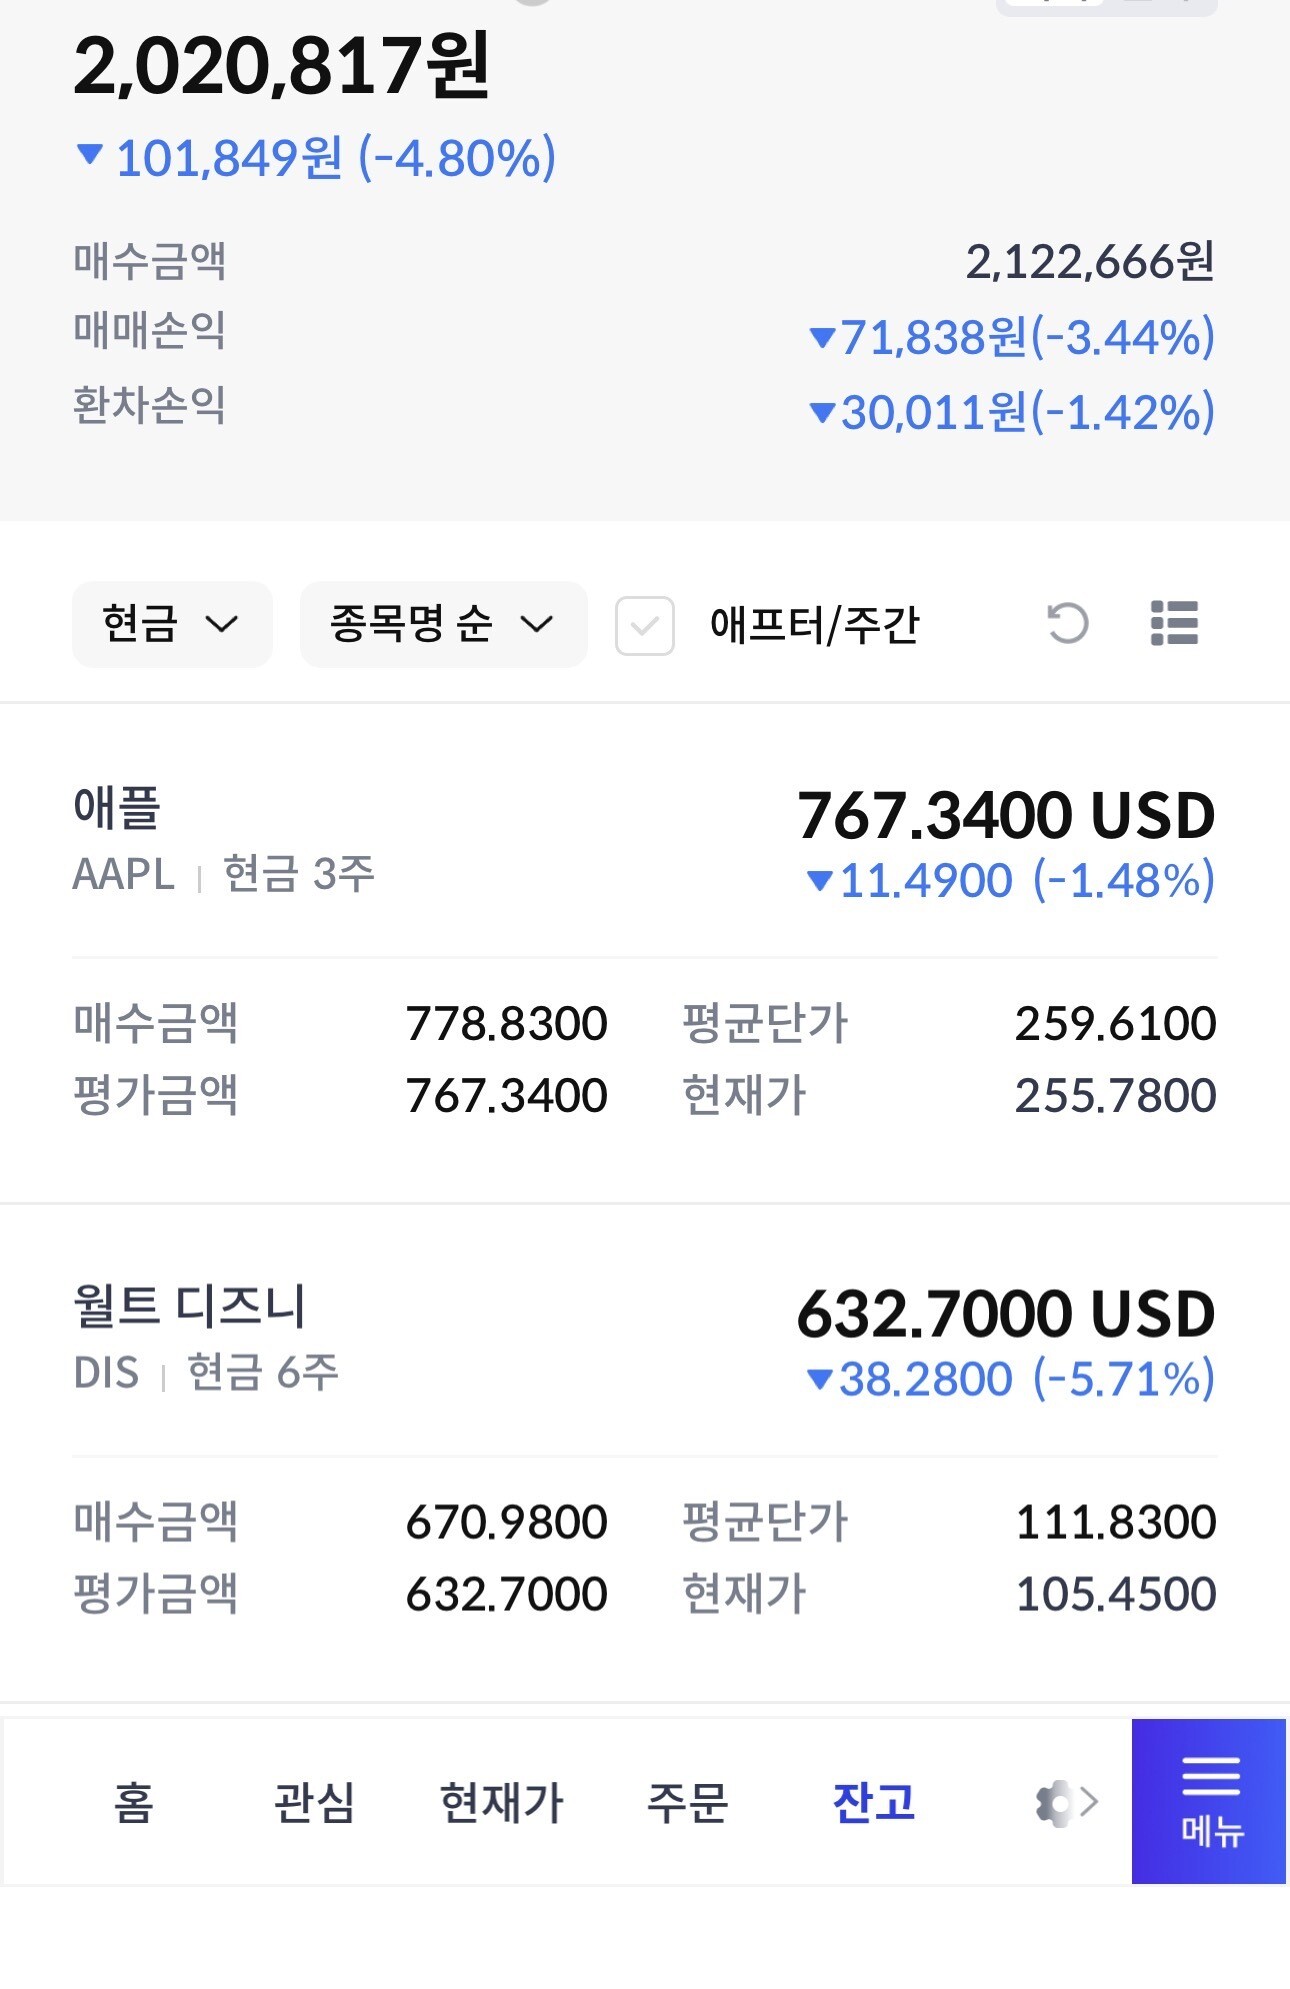Click the DIS ticker label

coord(106,1373)
